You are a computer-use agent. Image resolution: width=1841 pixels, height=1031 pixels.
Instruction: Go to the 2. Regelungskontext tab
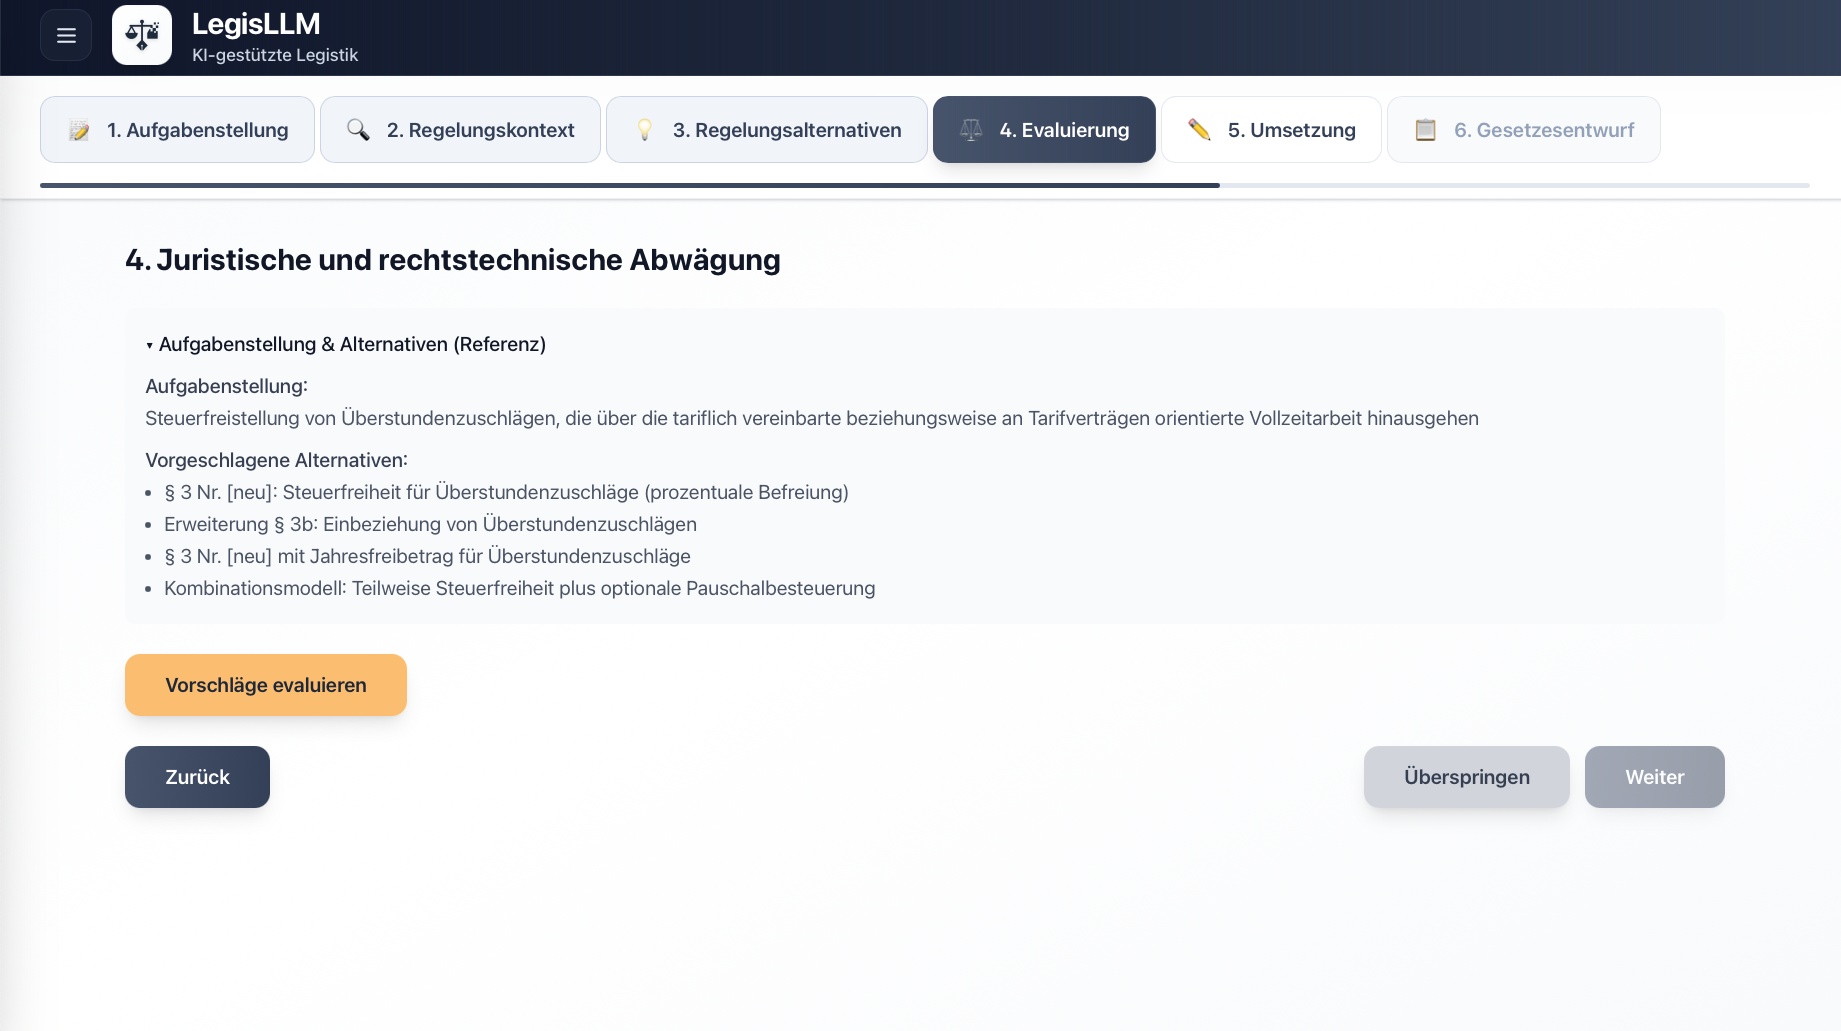(x=480, y=130)
